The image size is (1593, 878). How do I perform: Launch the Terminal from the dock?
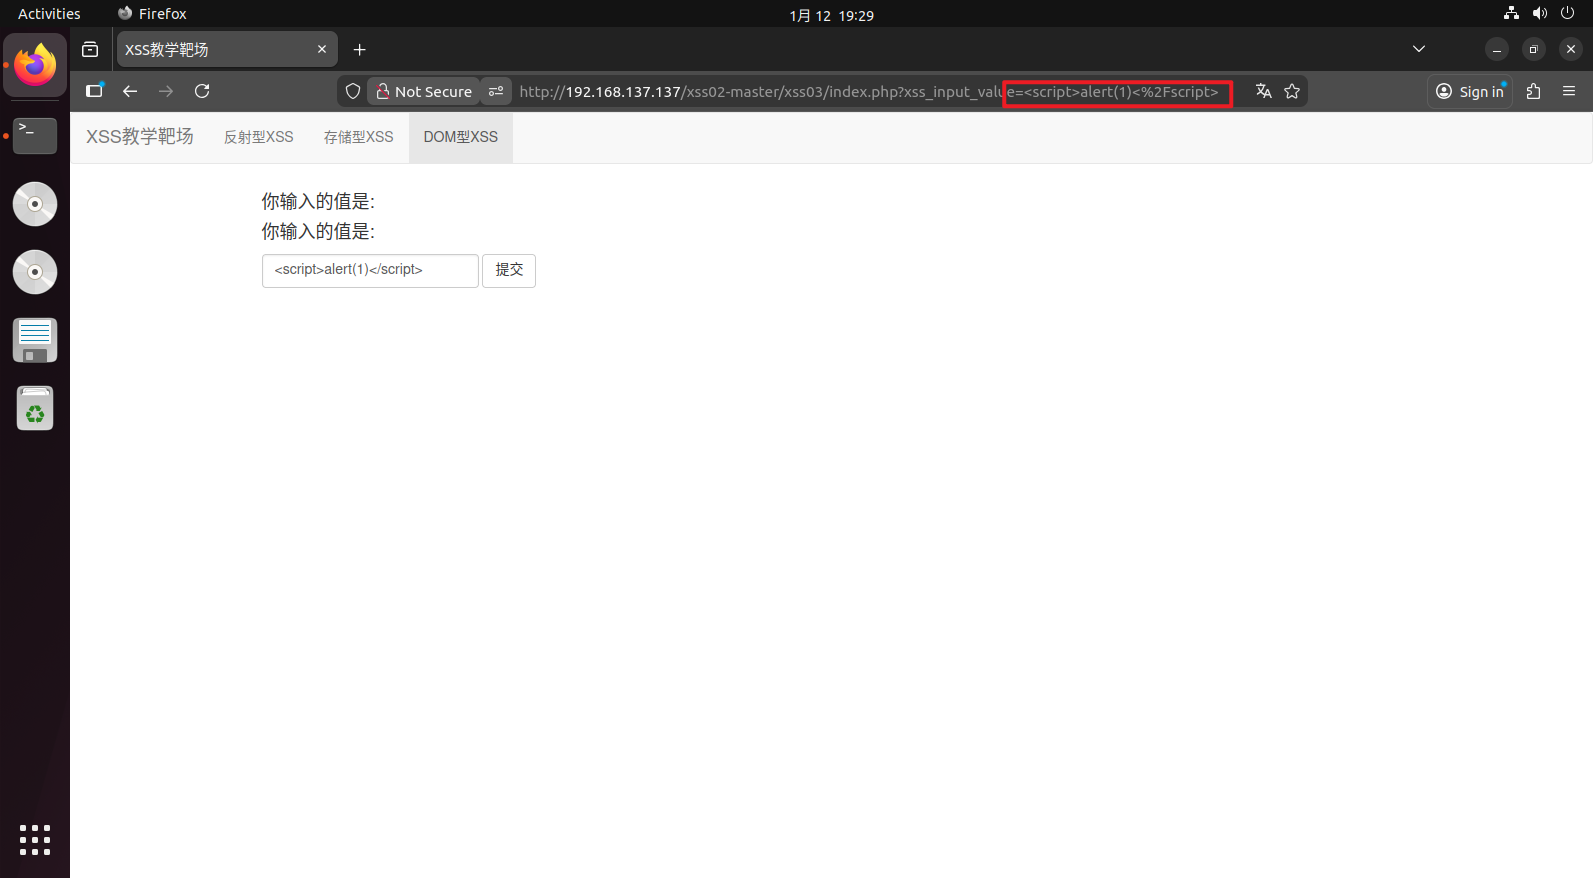(x=35, y=135)
